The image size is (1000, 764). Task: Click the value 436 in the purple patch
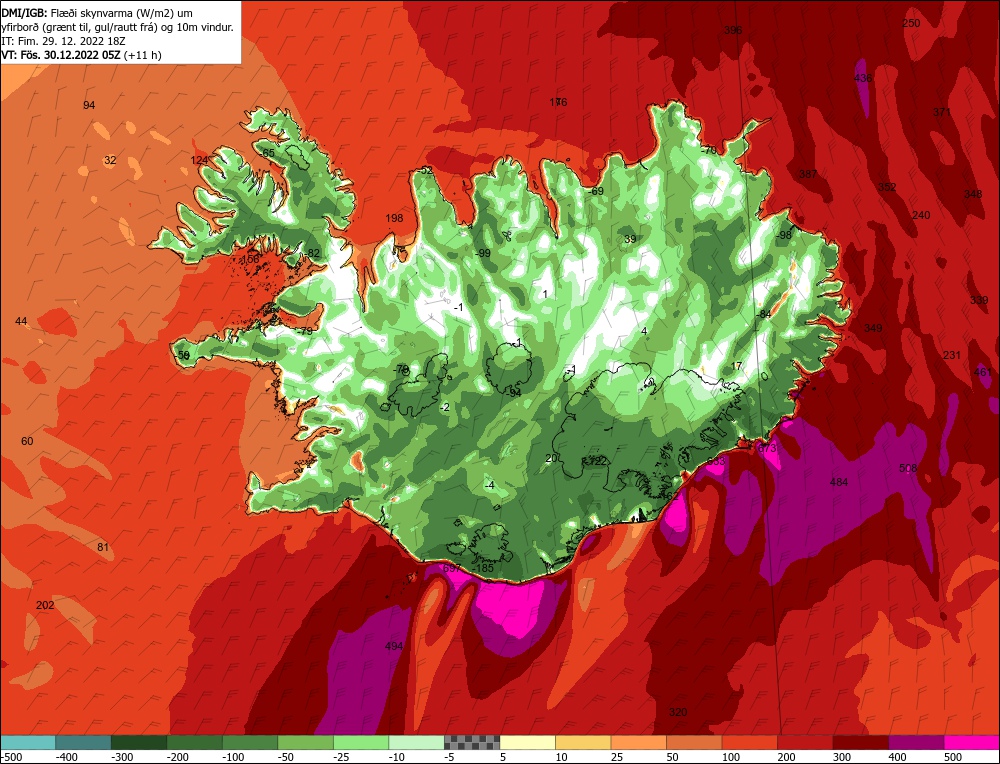862,78
